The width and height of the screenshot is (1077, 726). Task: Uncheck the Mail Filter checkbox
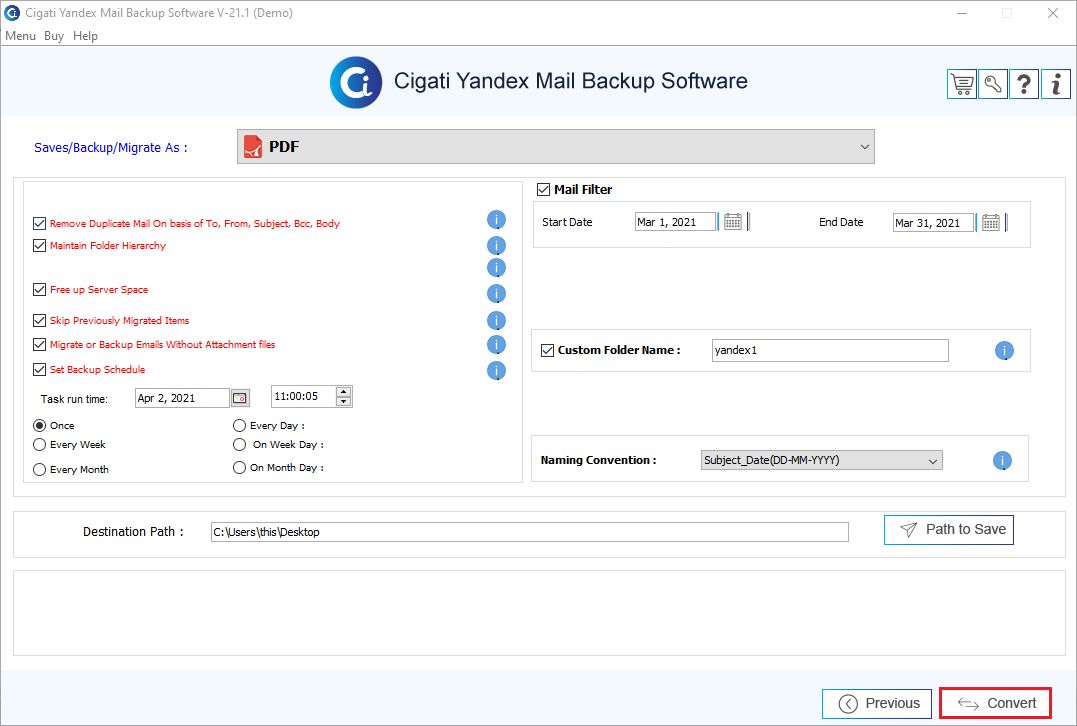point(543,189)
